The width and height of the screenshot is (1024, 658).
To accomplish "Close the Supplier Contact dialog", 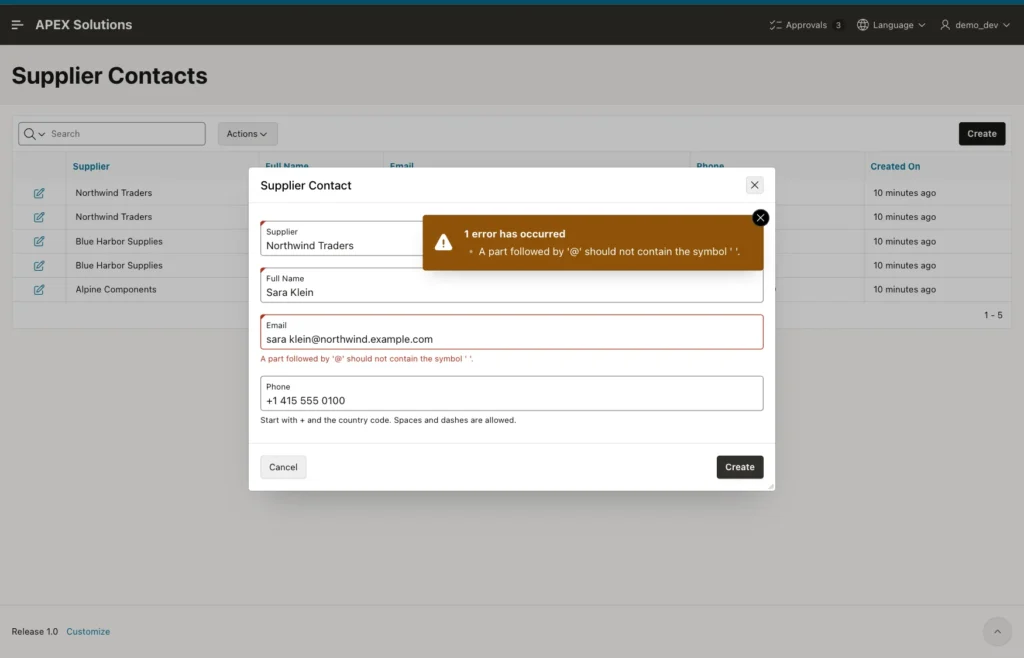I will 754,185.
